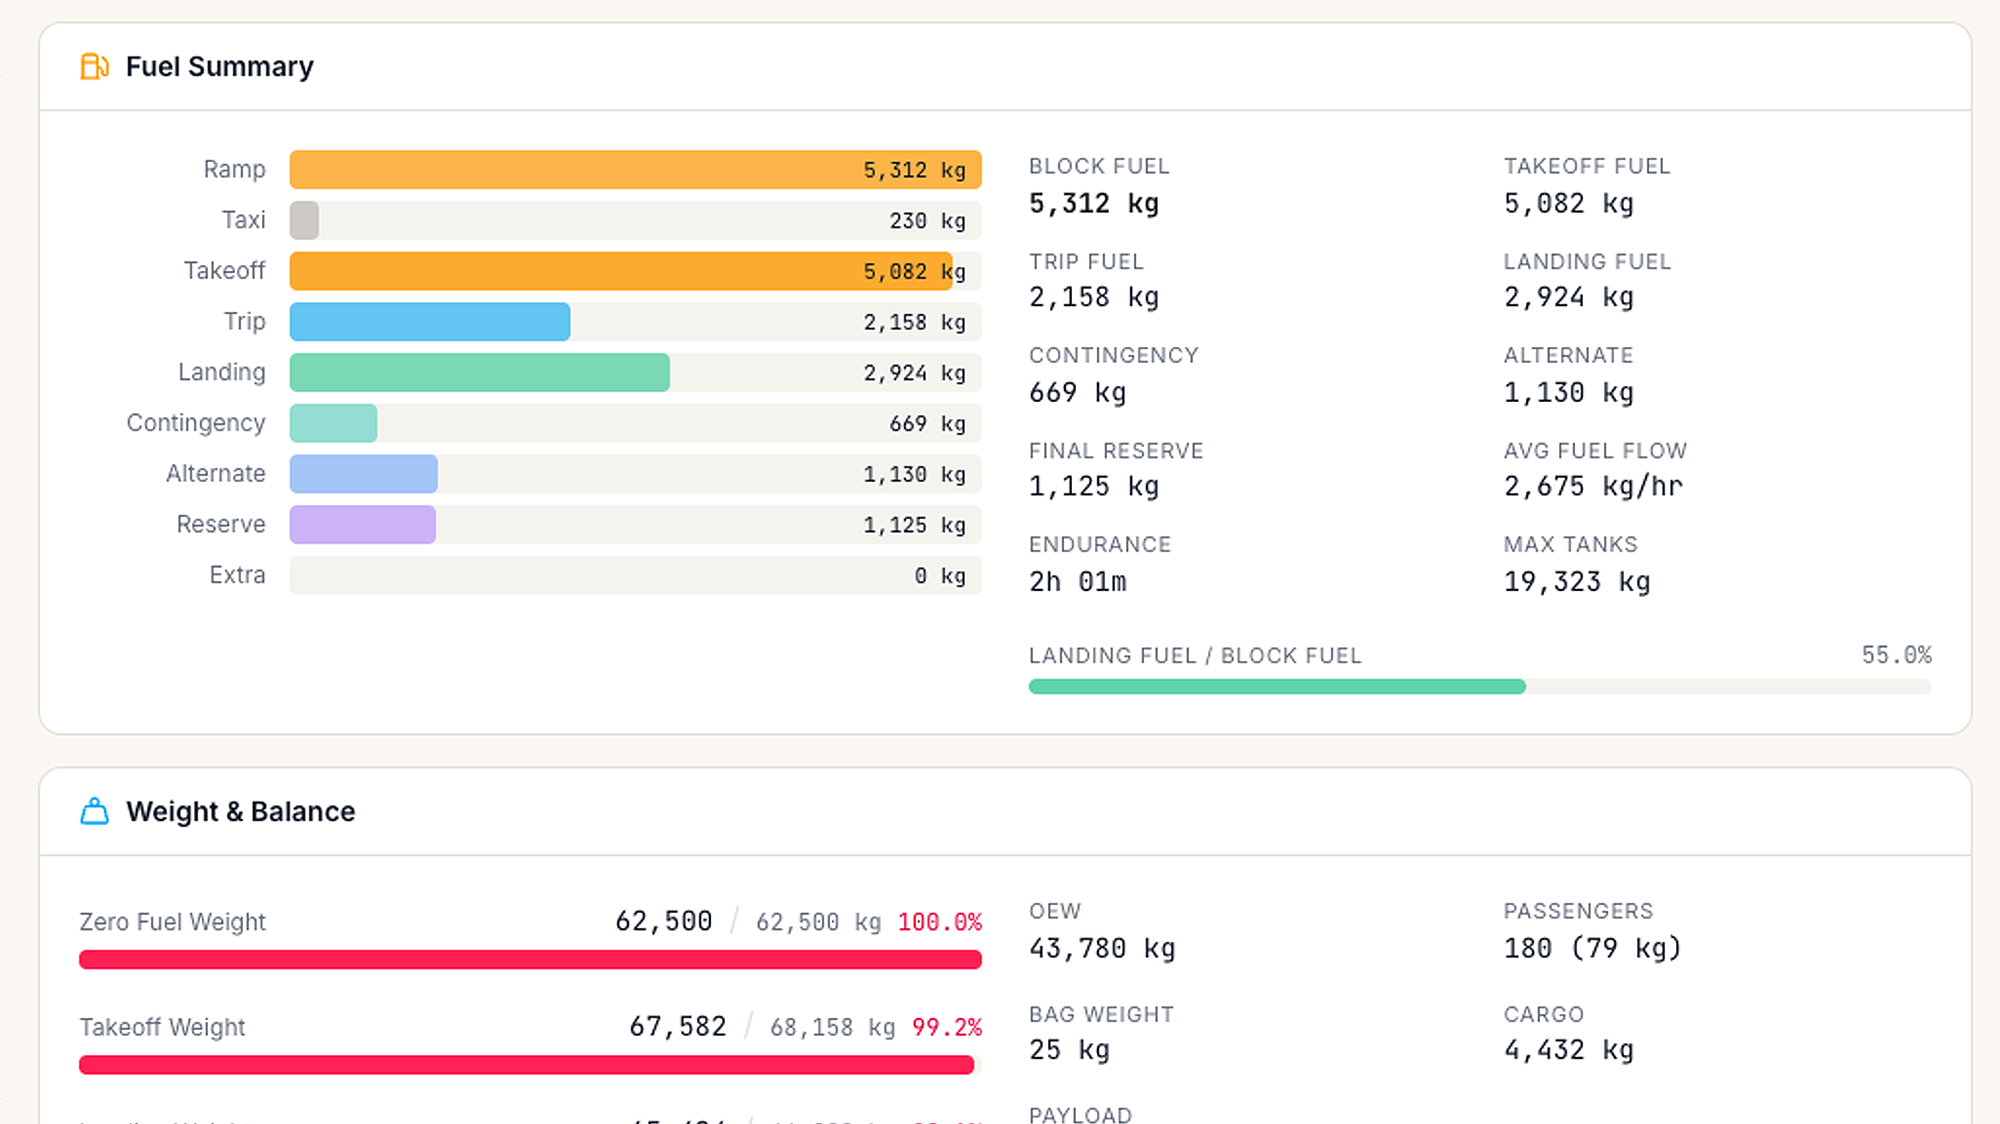The height and width of the screenshot is (1124, 2000).
Task: Click the Passengers 180 (79 kg) value
Action: click(1593, 948)
